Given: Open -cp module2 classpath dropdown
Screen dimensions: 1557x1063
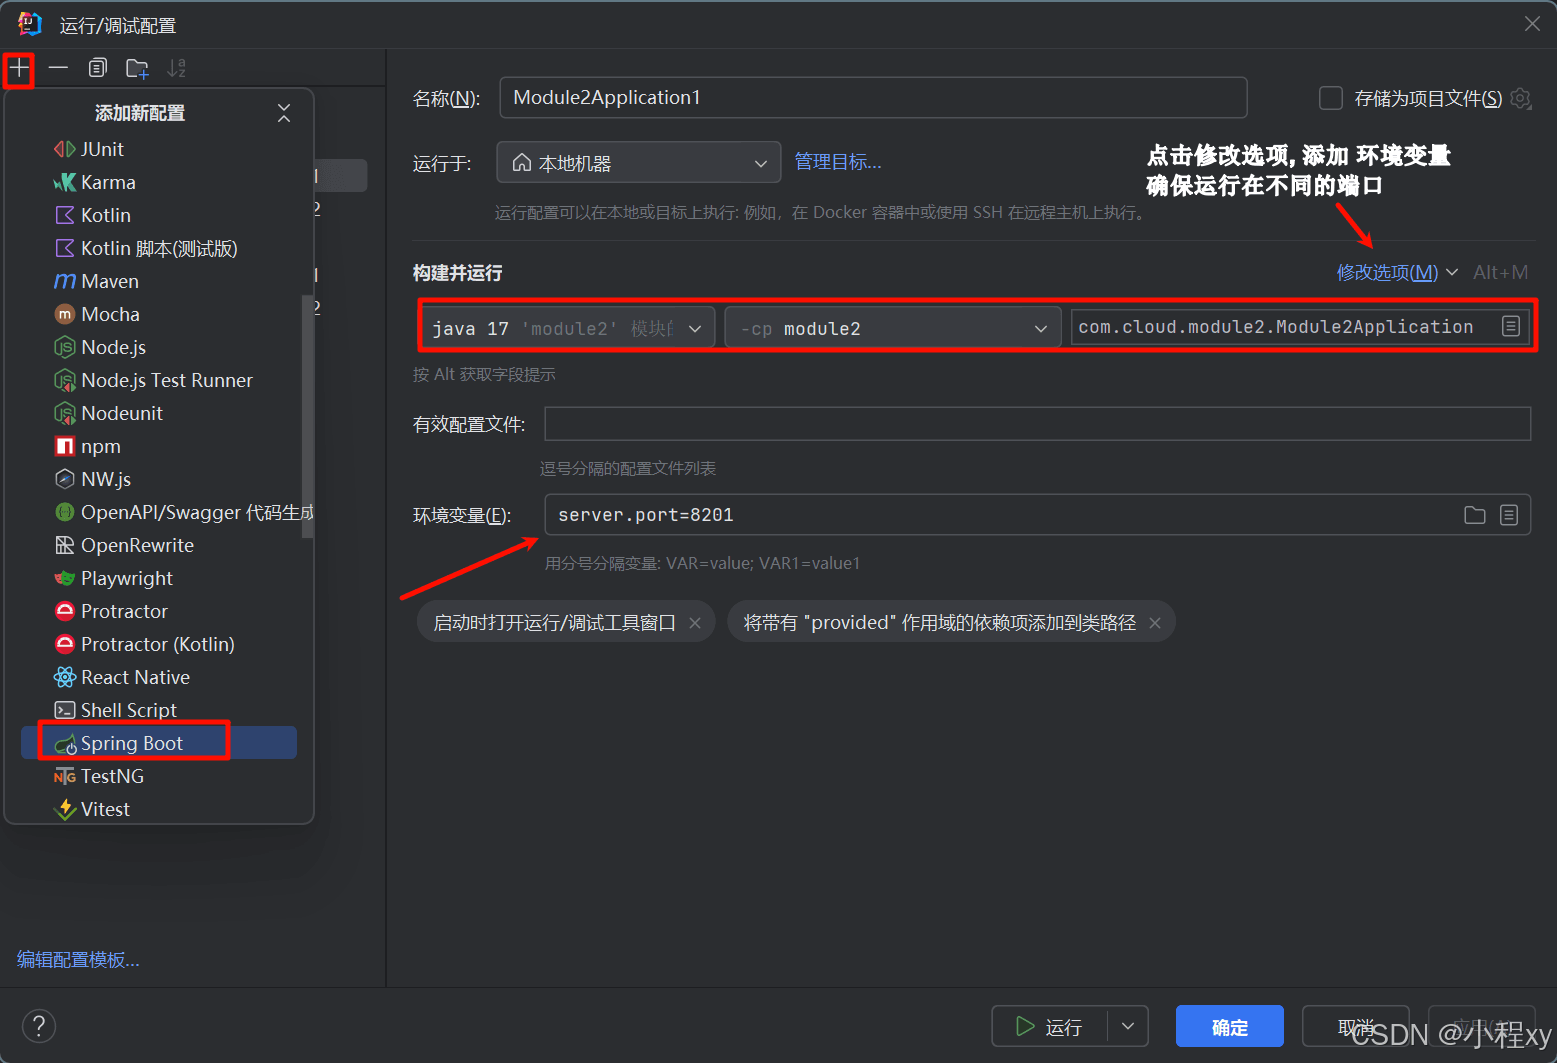Looking at the screenshot, I should 893,328.
